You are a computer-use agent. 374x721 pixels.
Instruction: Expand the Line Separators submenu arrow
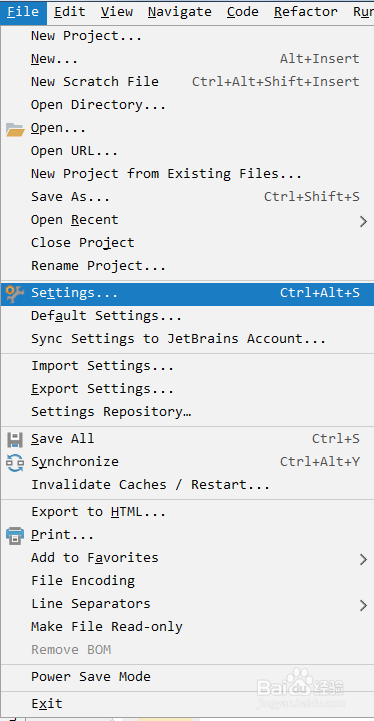coord(363,605)
